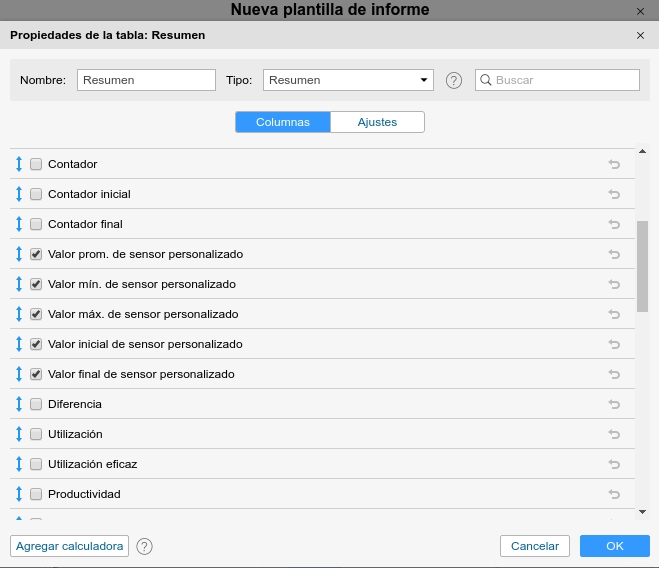
Task: Click the Cancelar button
Action: pyautogui.click(x=534, y=546)
